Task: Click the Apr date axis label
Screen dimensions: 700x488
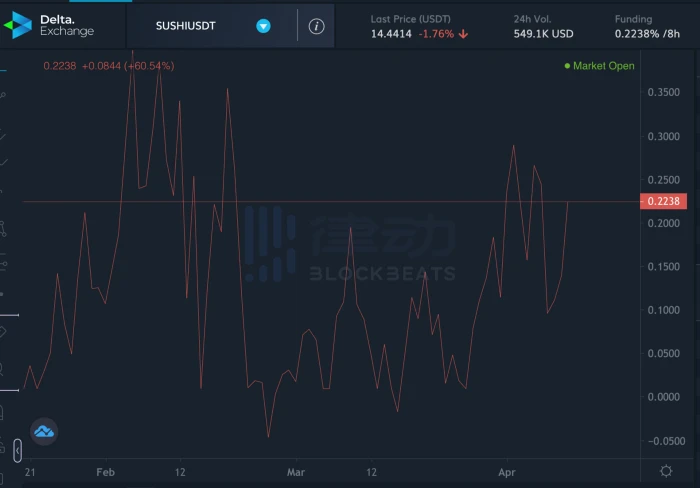Action: click(507, 472)
